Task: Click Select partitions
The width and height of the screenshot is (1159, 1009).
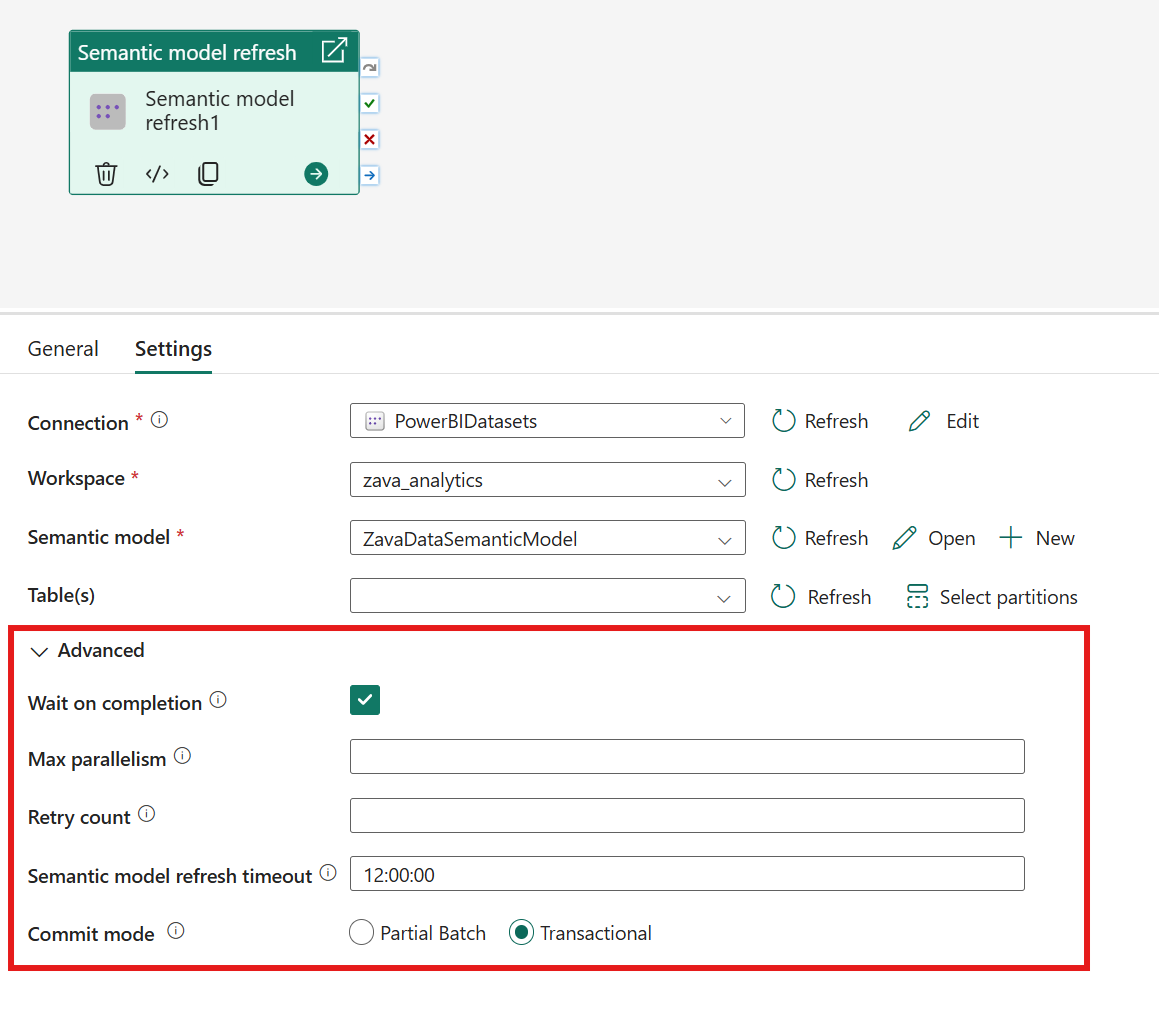Action: click(992, 597)
